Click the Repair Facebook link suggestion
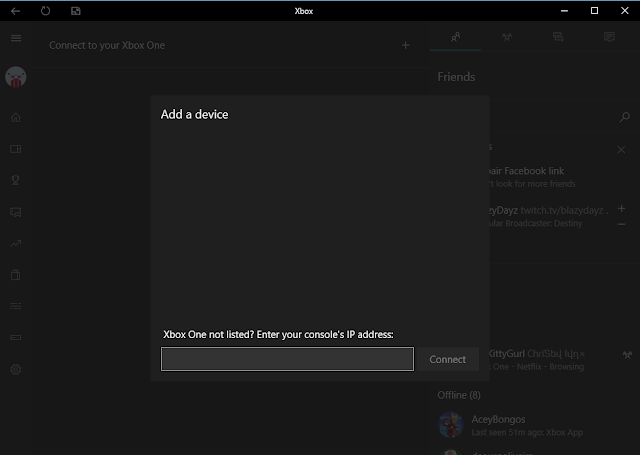This screenshot has height=455, width=640. coord(527,171)
